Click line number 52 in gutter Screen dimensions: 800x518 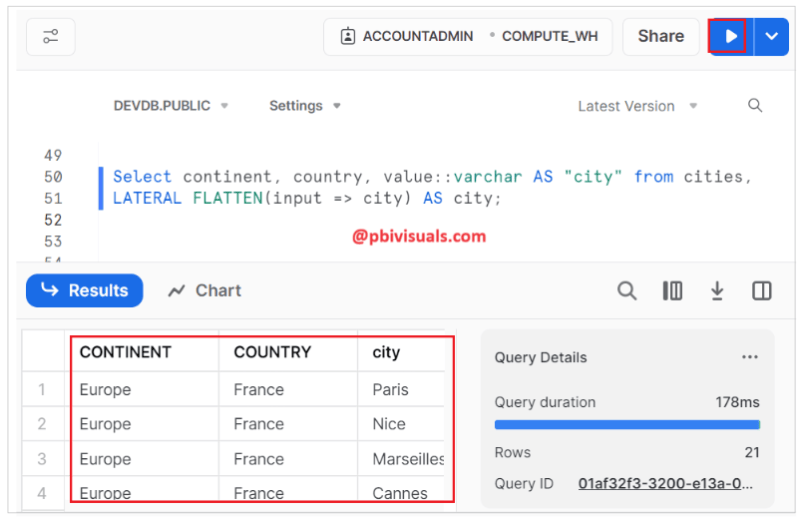53,220
